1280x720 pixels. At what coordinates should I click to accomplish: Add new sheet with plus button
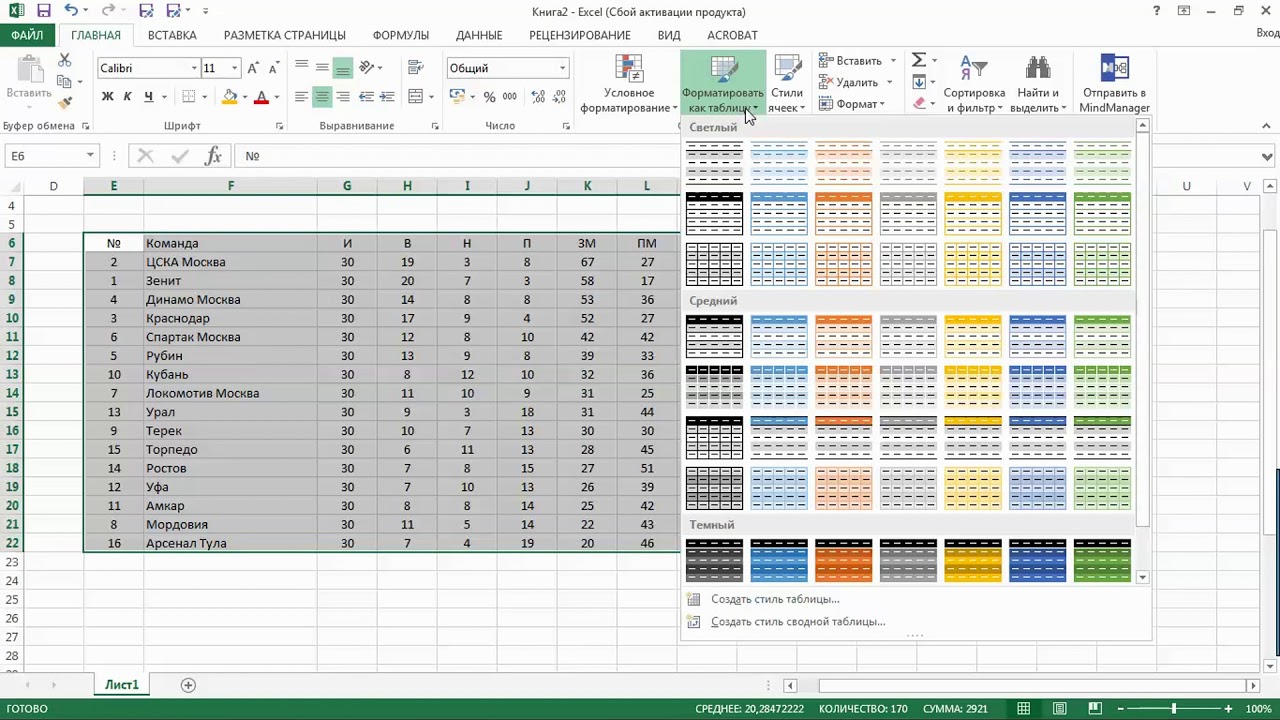[188, 685]
